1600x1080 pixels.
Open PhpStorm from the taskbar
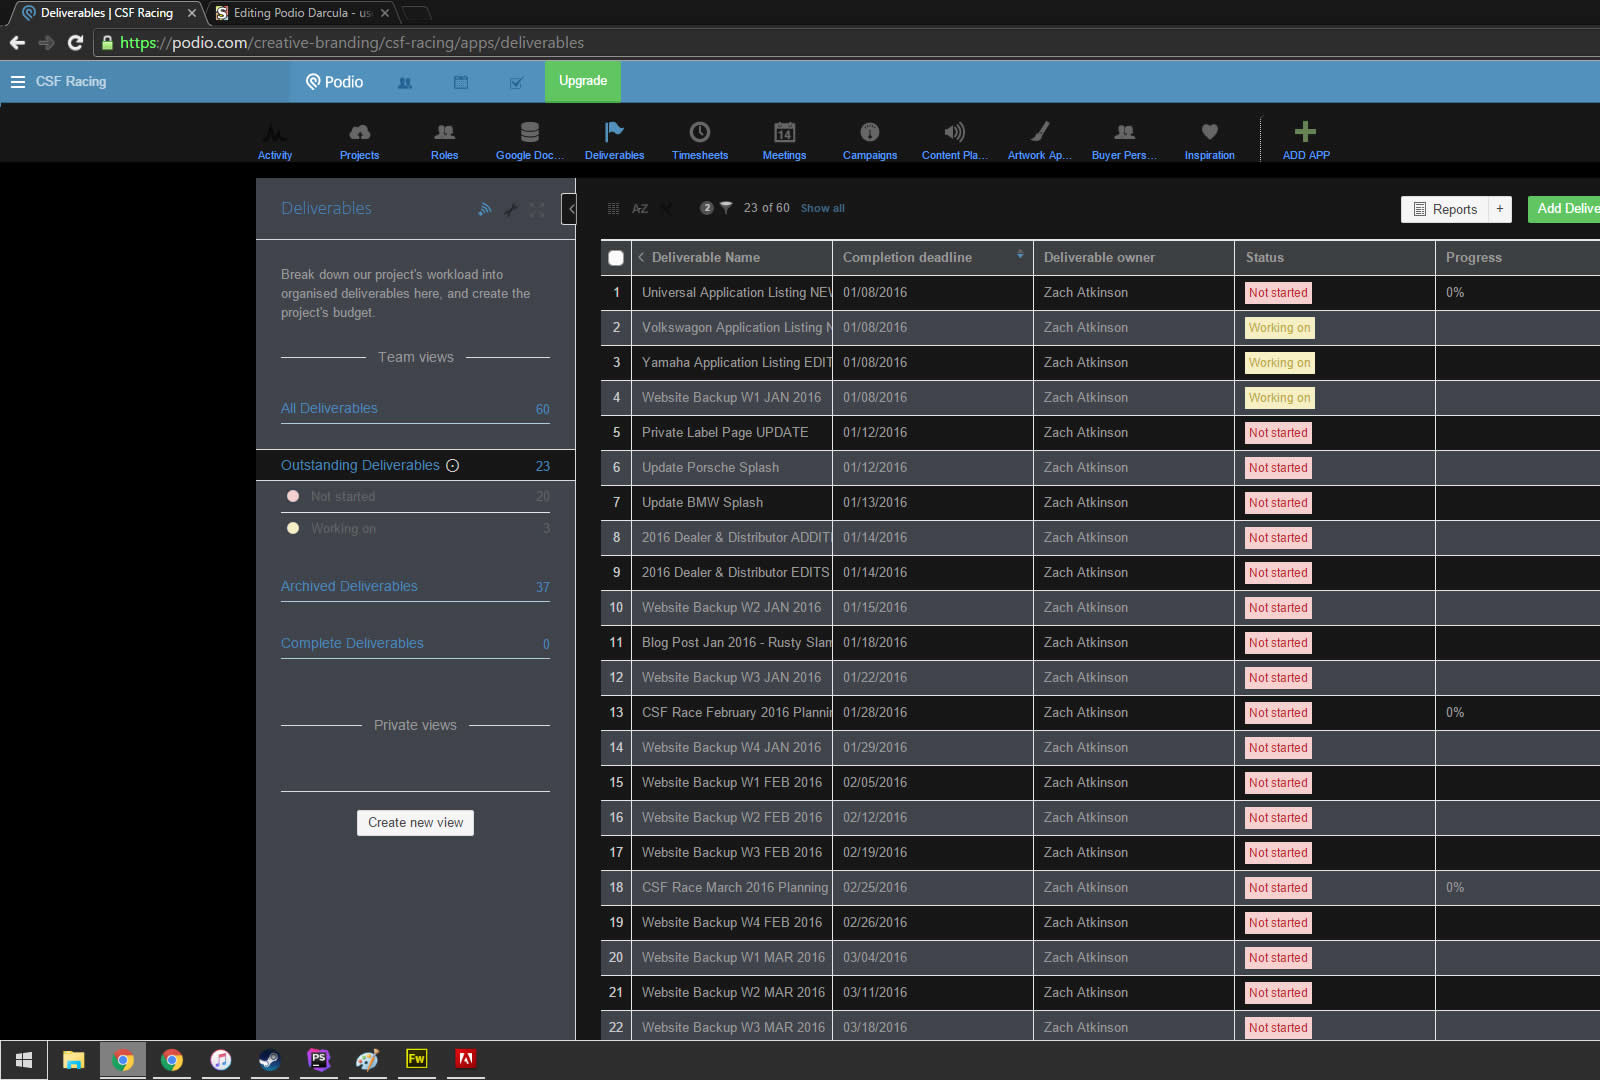point(319,1060)
